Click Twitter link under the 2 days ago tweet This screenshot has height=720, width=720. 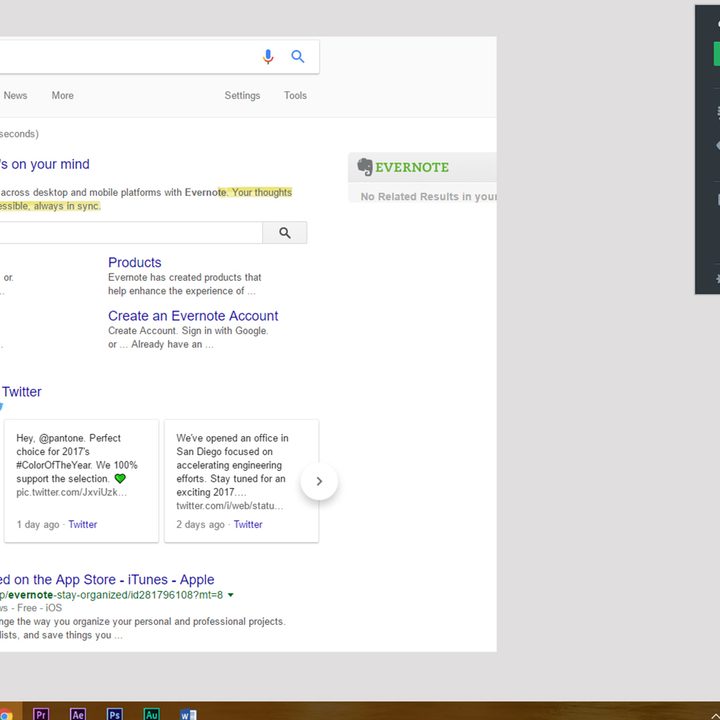248,524
